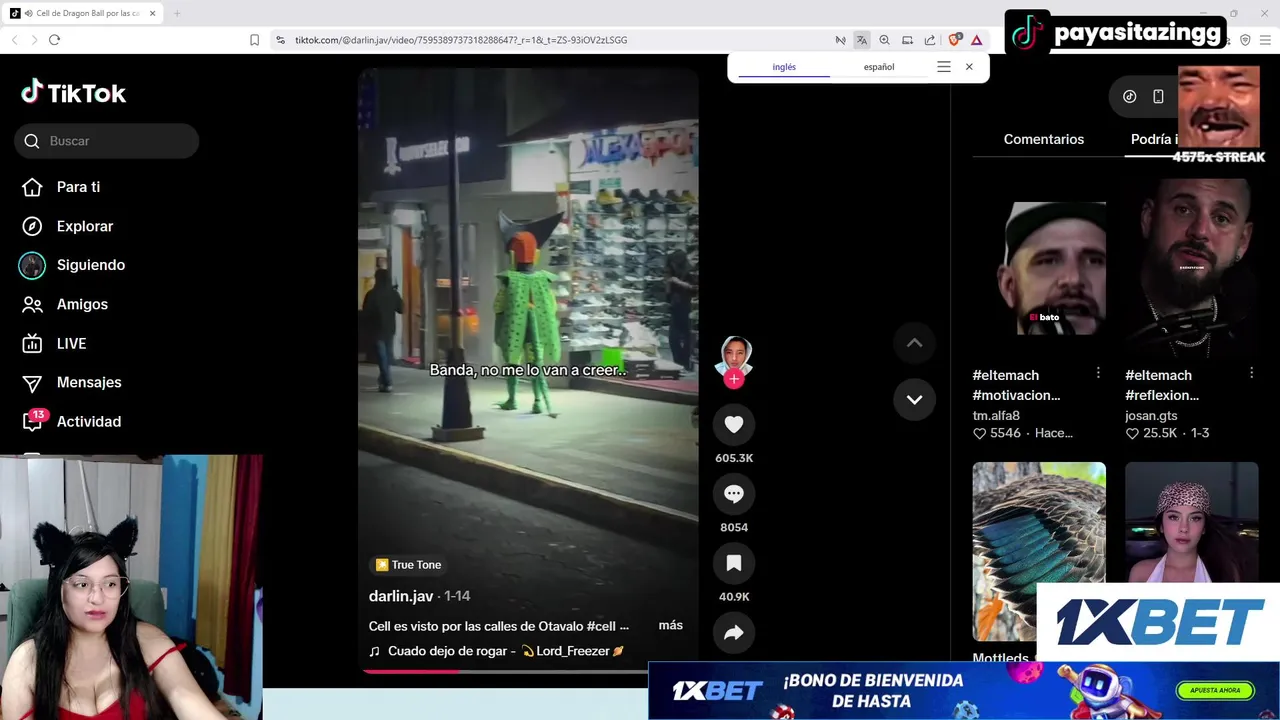The width and height of the screenshot is (1280, 720).
Task: Click the video playback progress bar
Action: tap(504, 672)
